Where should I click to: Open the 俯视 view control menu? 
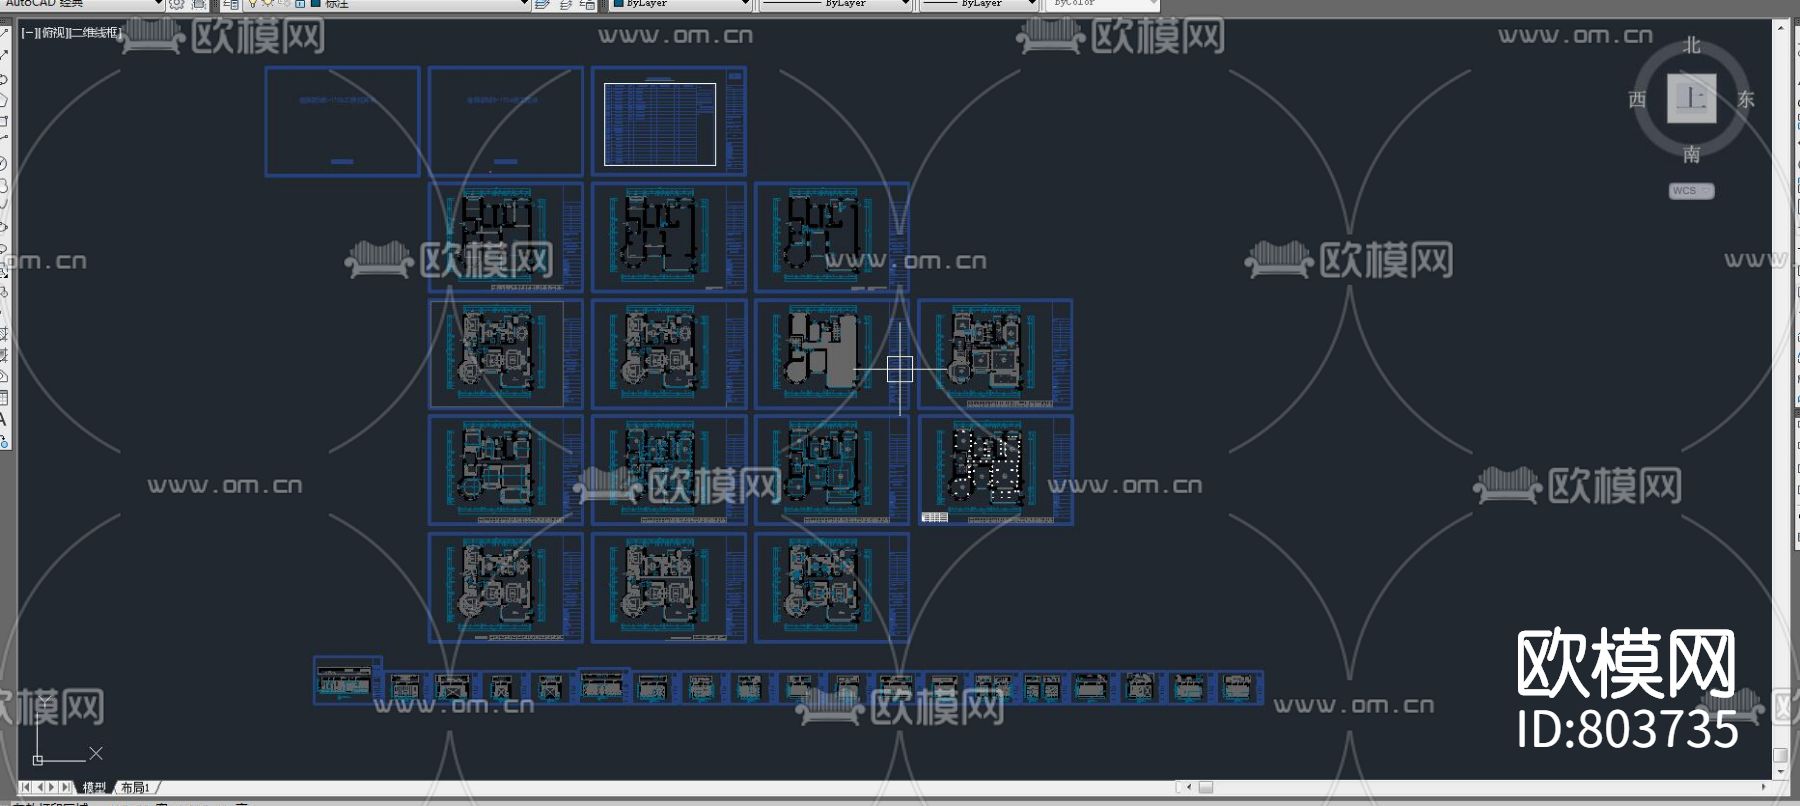(53, 33)
